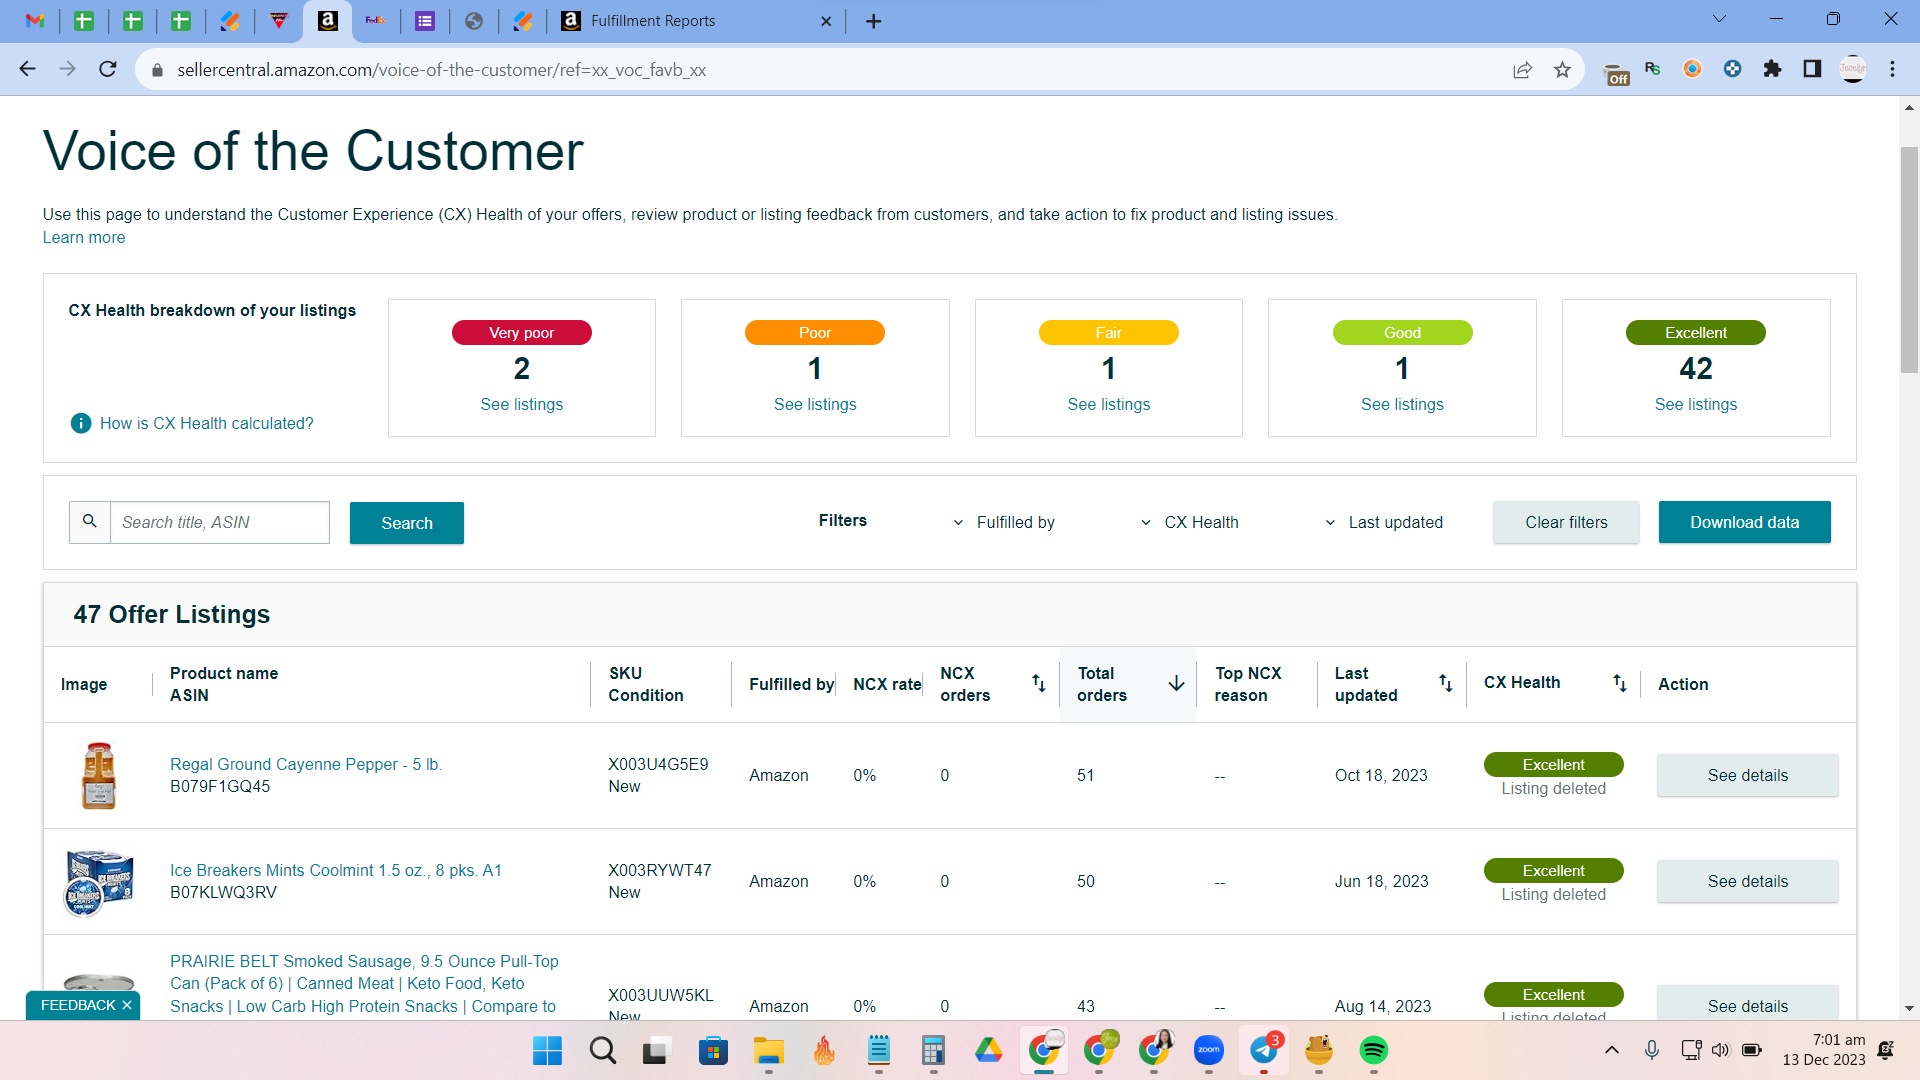The image size is (1920, 1080).
Task: Show hidden system tray icons
Action: (x=1612, y=1050)
